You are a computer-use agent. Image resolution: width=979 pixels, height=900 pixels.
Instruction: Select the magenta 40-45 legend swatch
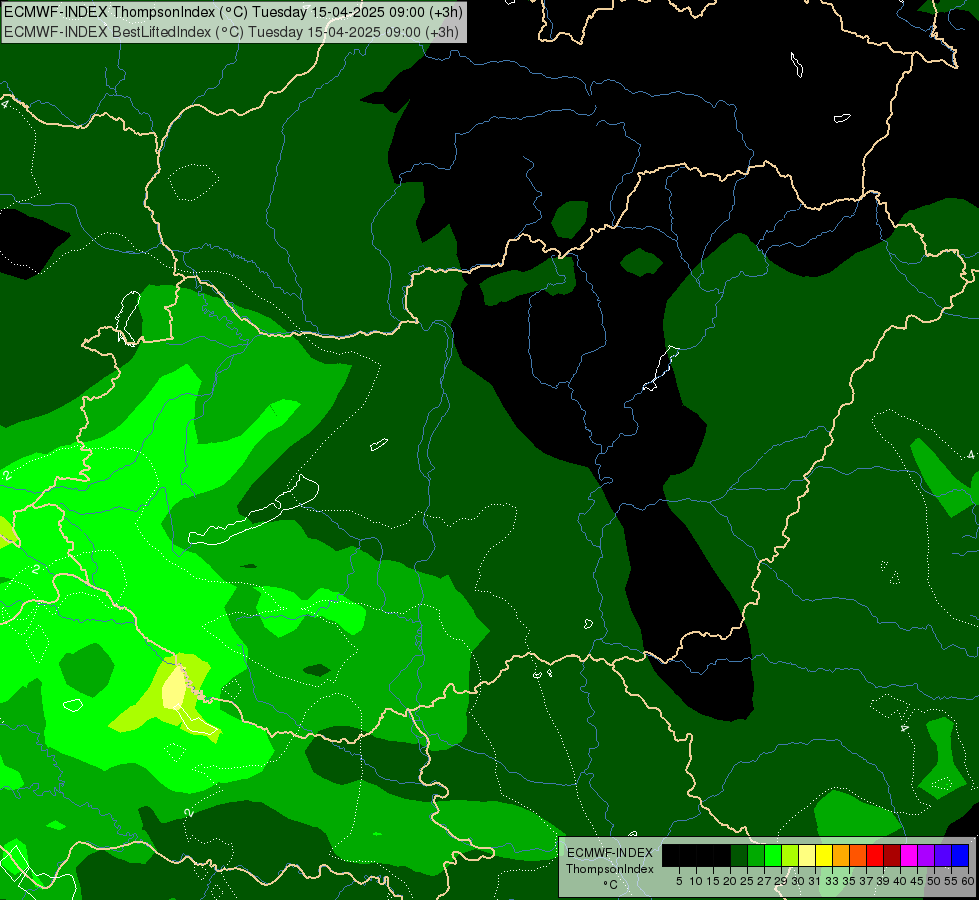909,855
